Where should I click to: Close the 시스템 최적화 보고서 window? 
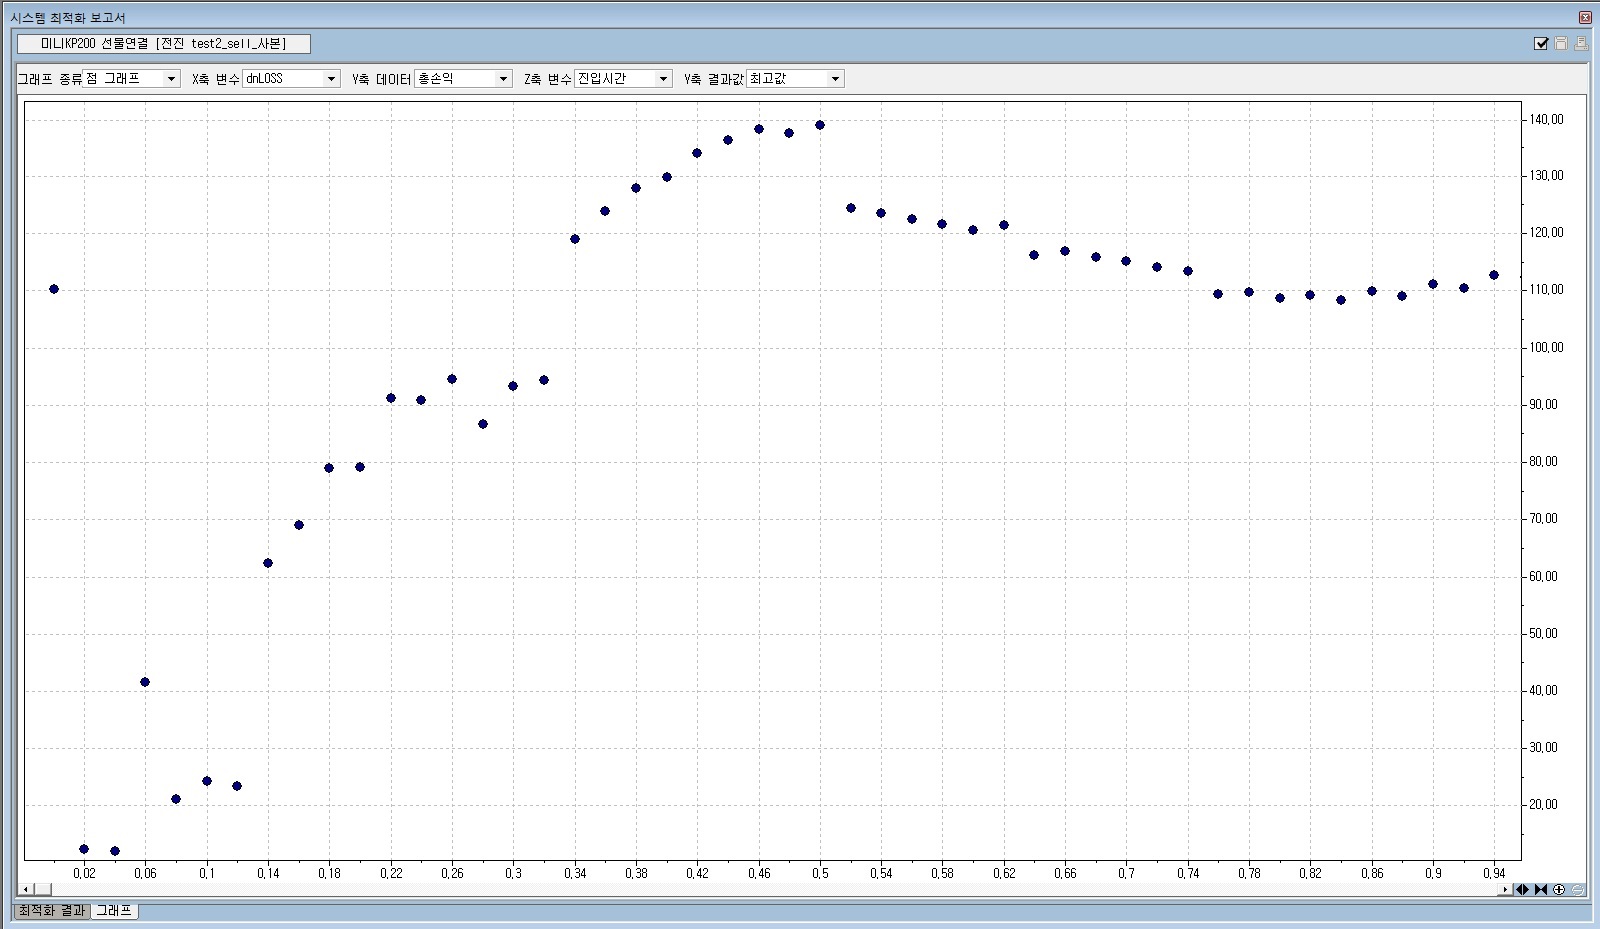point(1585,17)
